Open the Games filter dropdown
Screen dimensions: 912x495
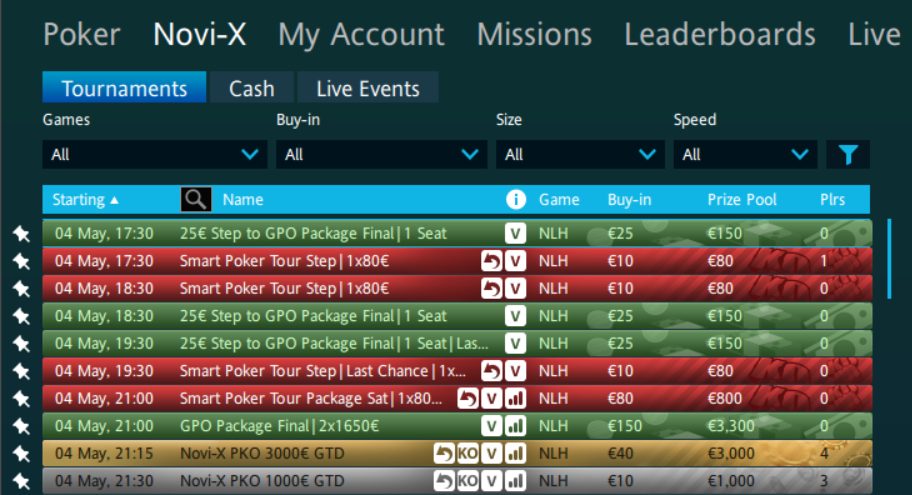[x=154, y=155]
